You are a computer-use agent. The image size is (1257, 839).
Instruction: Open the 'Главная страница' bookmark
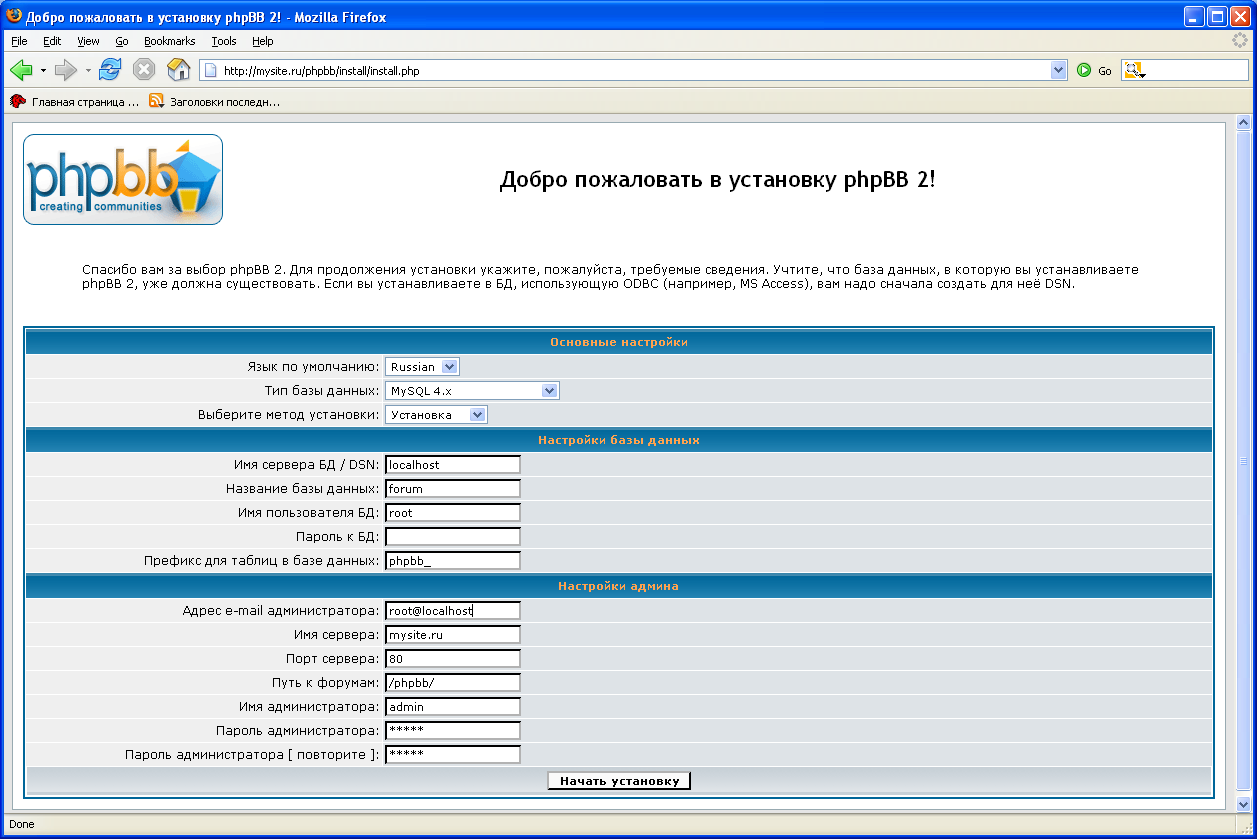point(75,101)
